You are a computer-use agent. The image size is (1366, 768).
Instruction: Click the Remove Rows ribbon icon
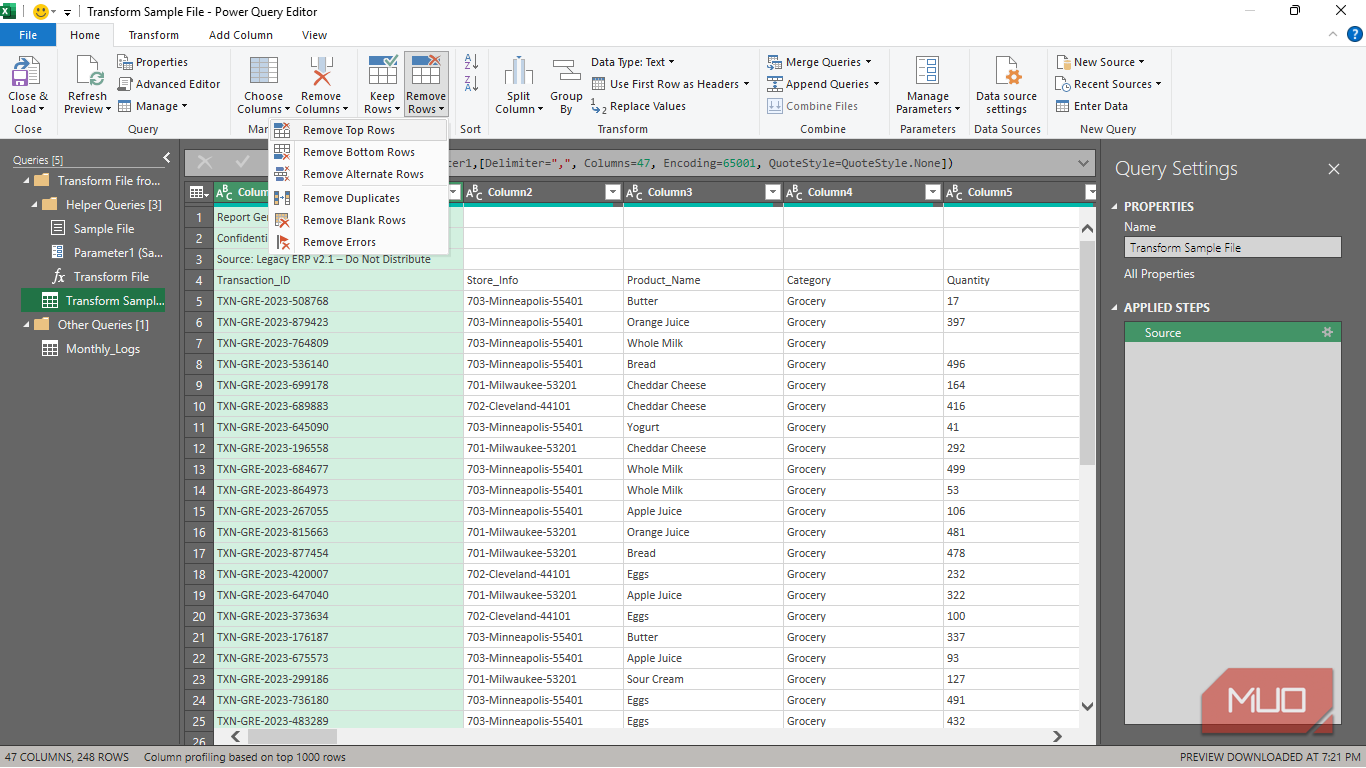[426, 72]
